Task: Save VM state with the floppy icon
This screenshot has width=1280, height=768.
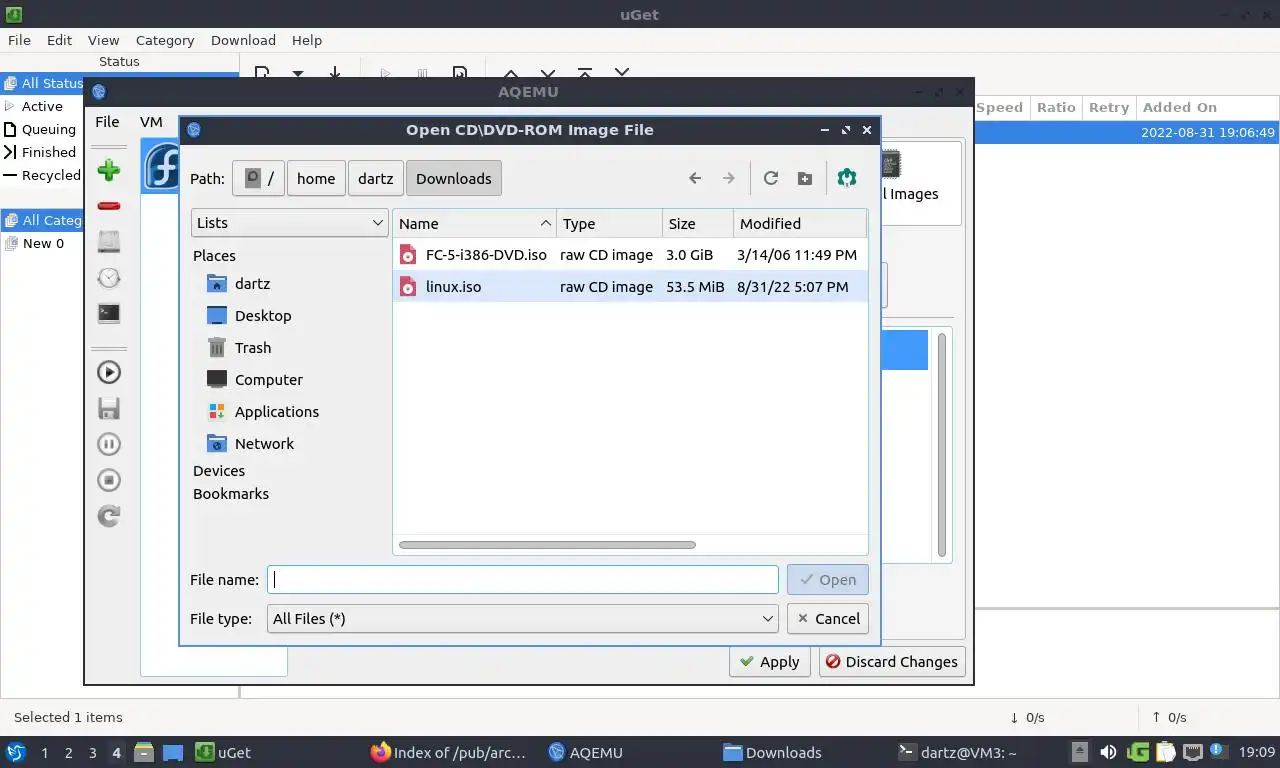Action: click(x=109, y=408)
